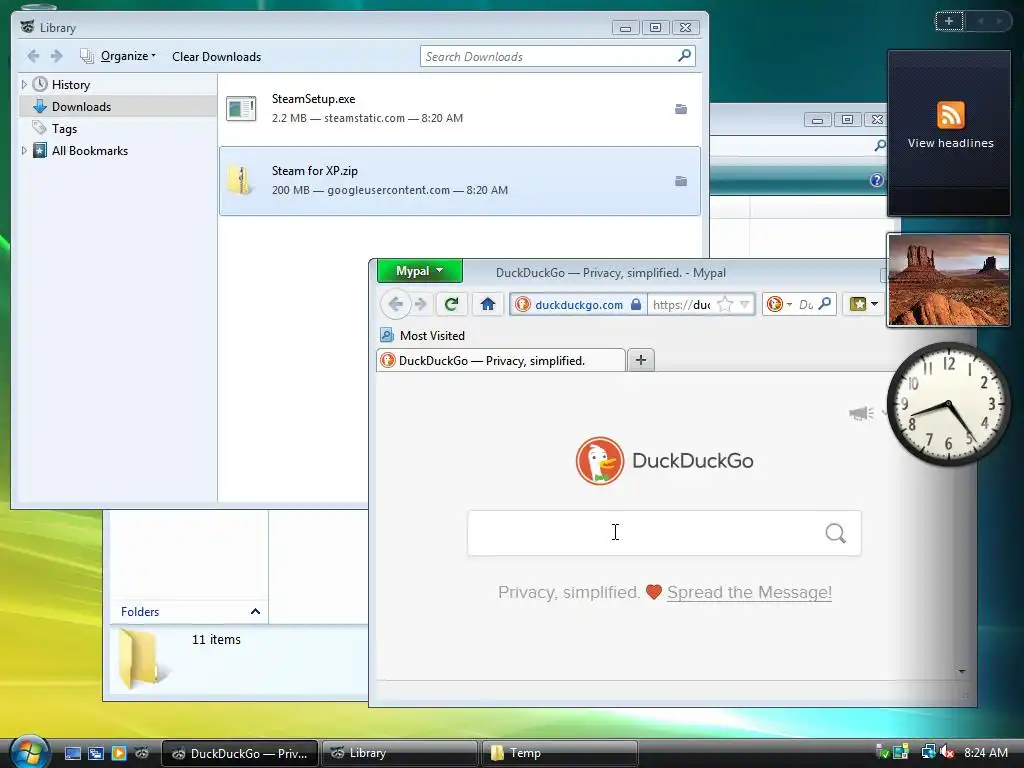This screenshot has height=768, width=1024.
Task: Click the search bar magnifier in Mypal toolbar
Action: pyautogui.click(x=825, y=304)
